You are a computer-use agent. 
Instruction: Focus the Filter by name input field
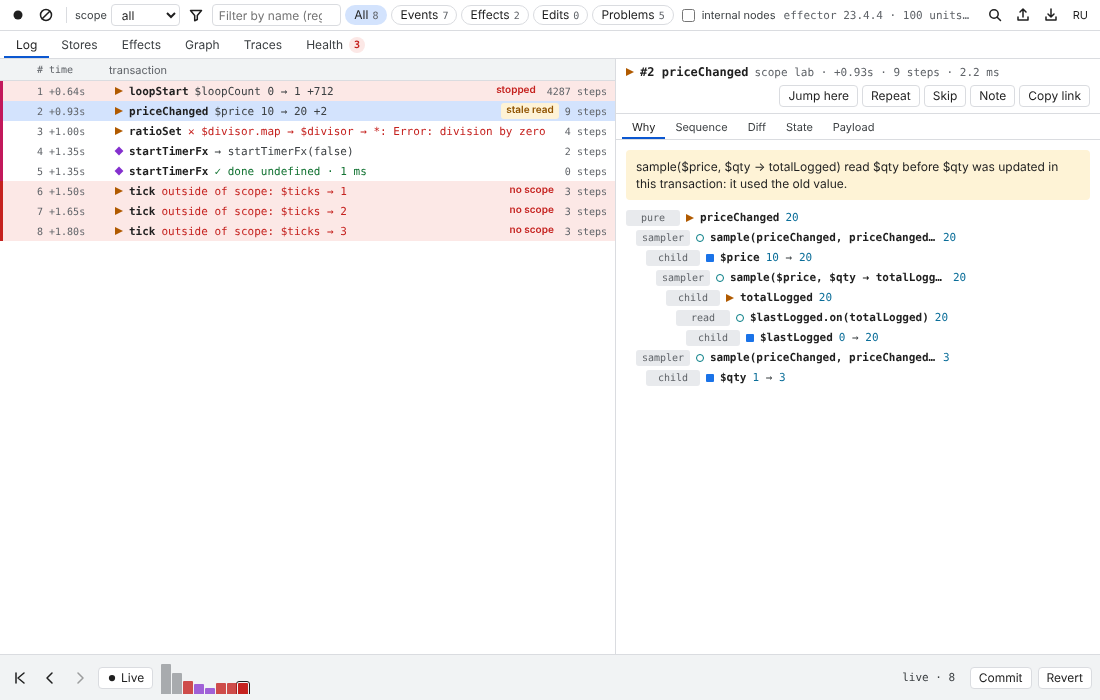pyautogui.click(x=276, y=15)
